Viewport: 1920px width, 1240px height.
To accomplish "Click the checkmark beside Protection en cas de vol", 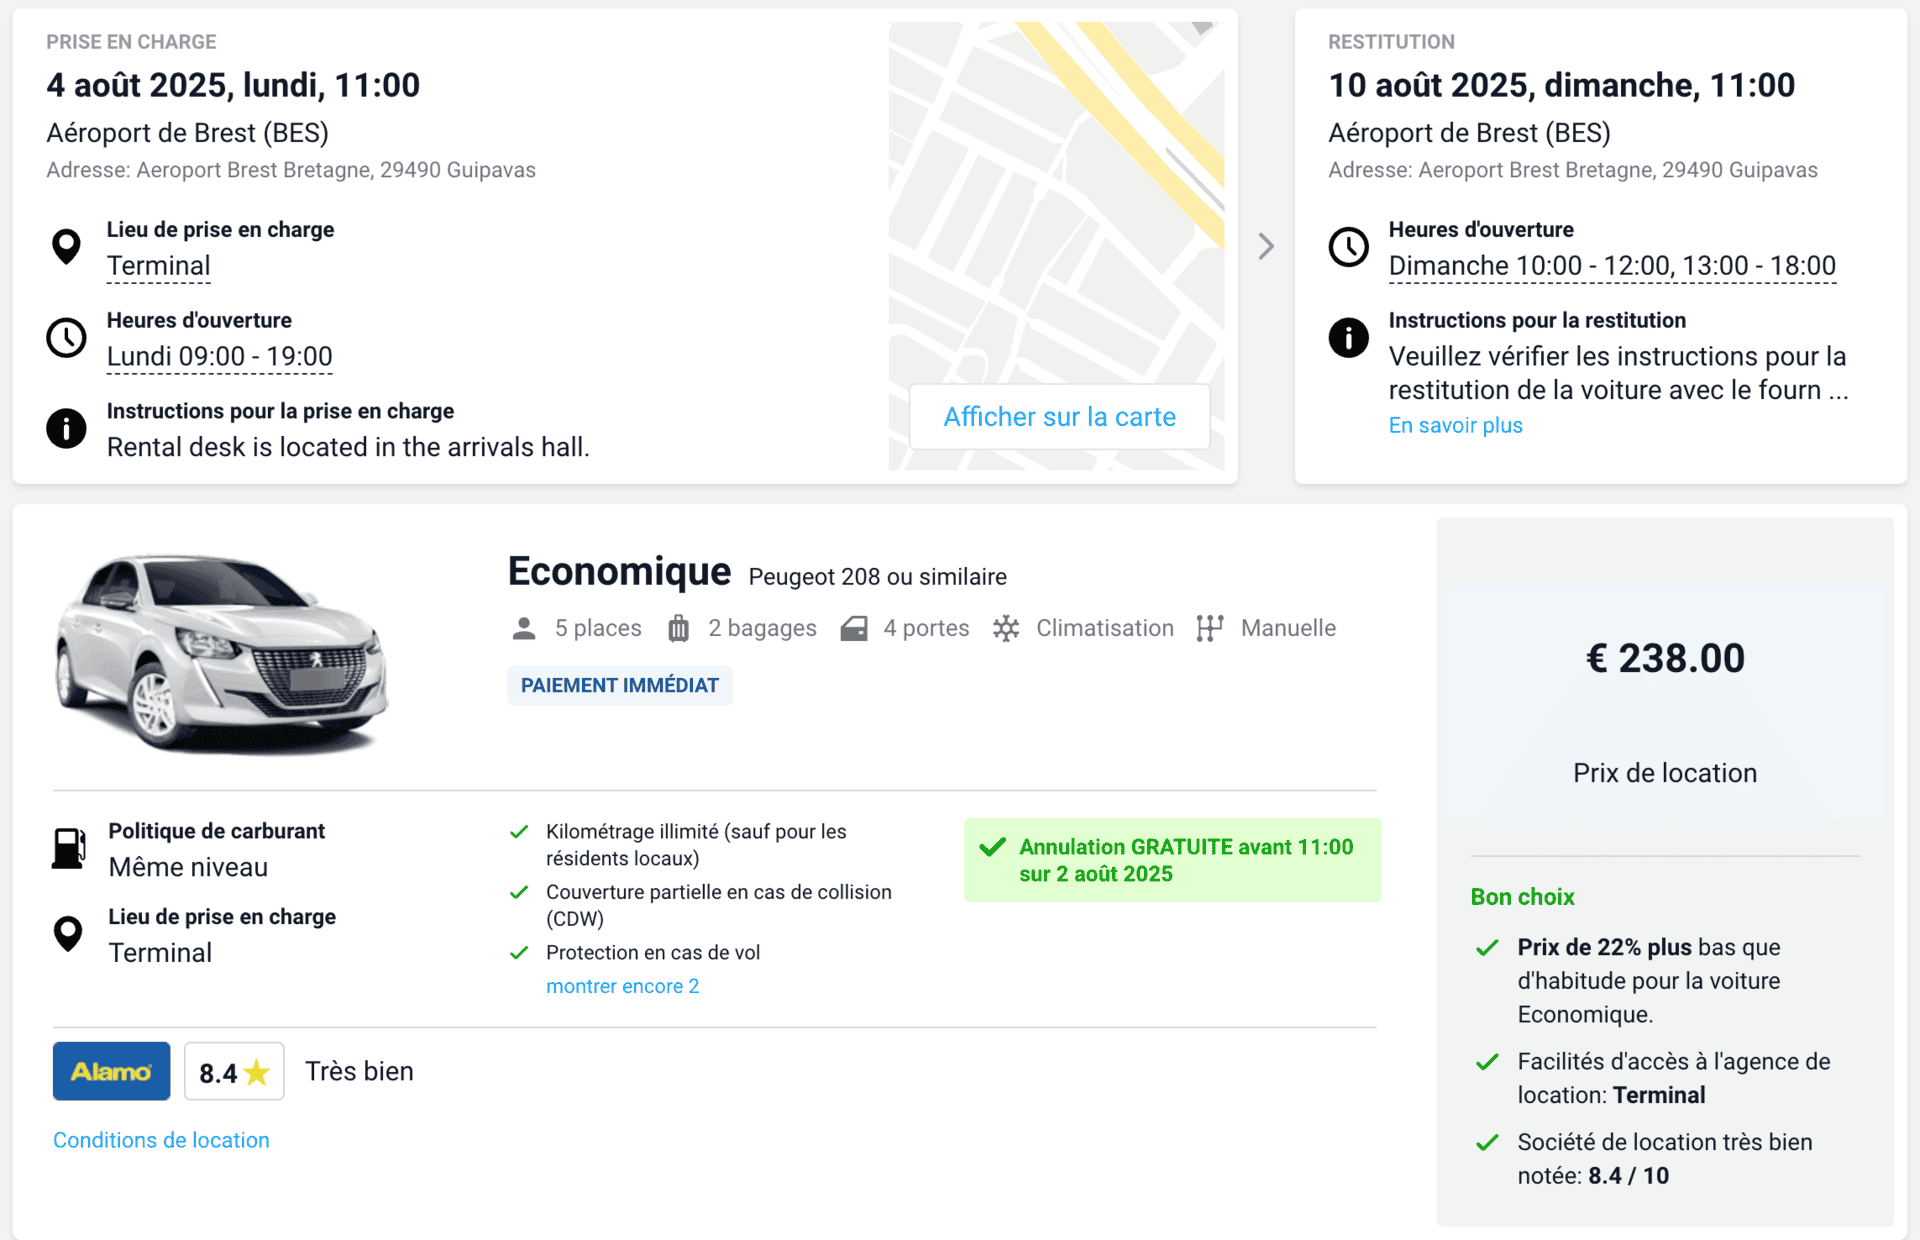I will click(519, 953).
